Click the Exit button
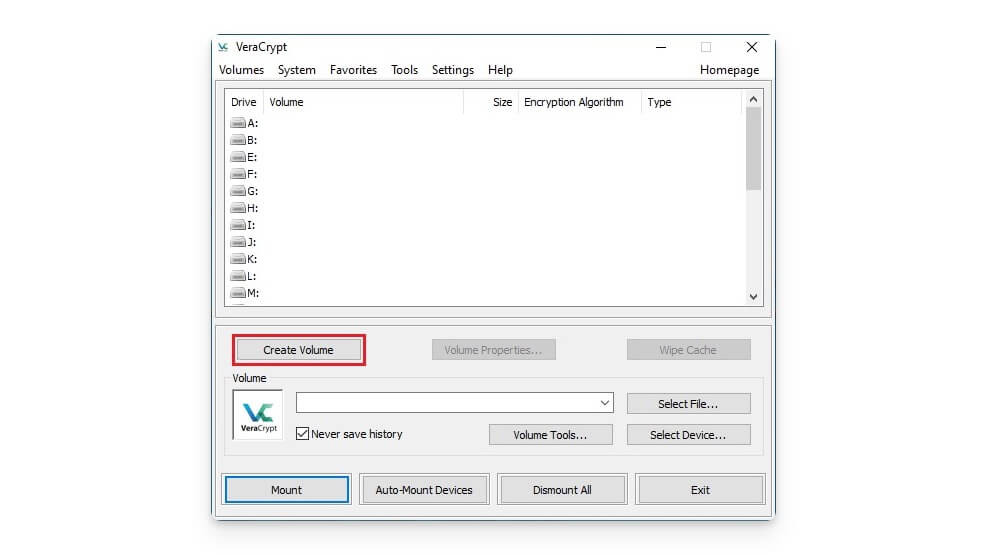 coord(700,490)
